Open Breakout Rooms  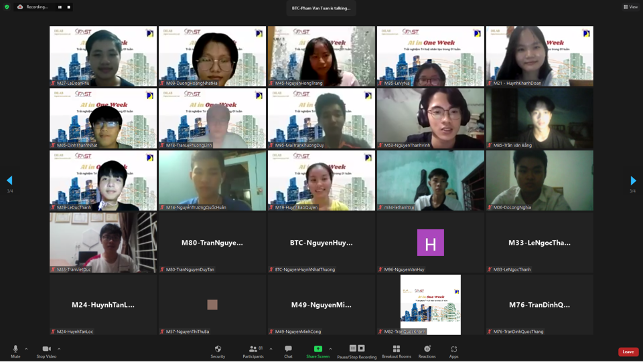(396, 351)
